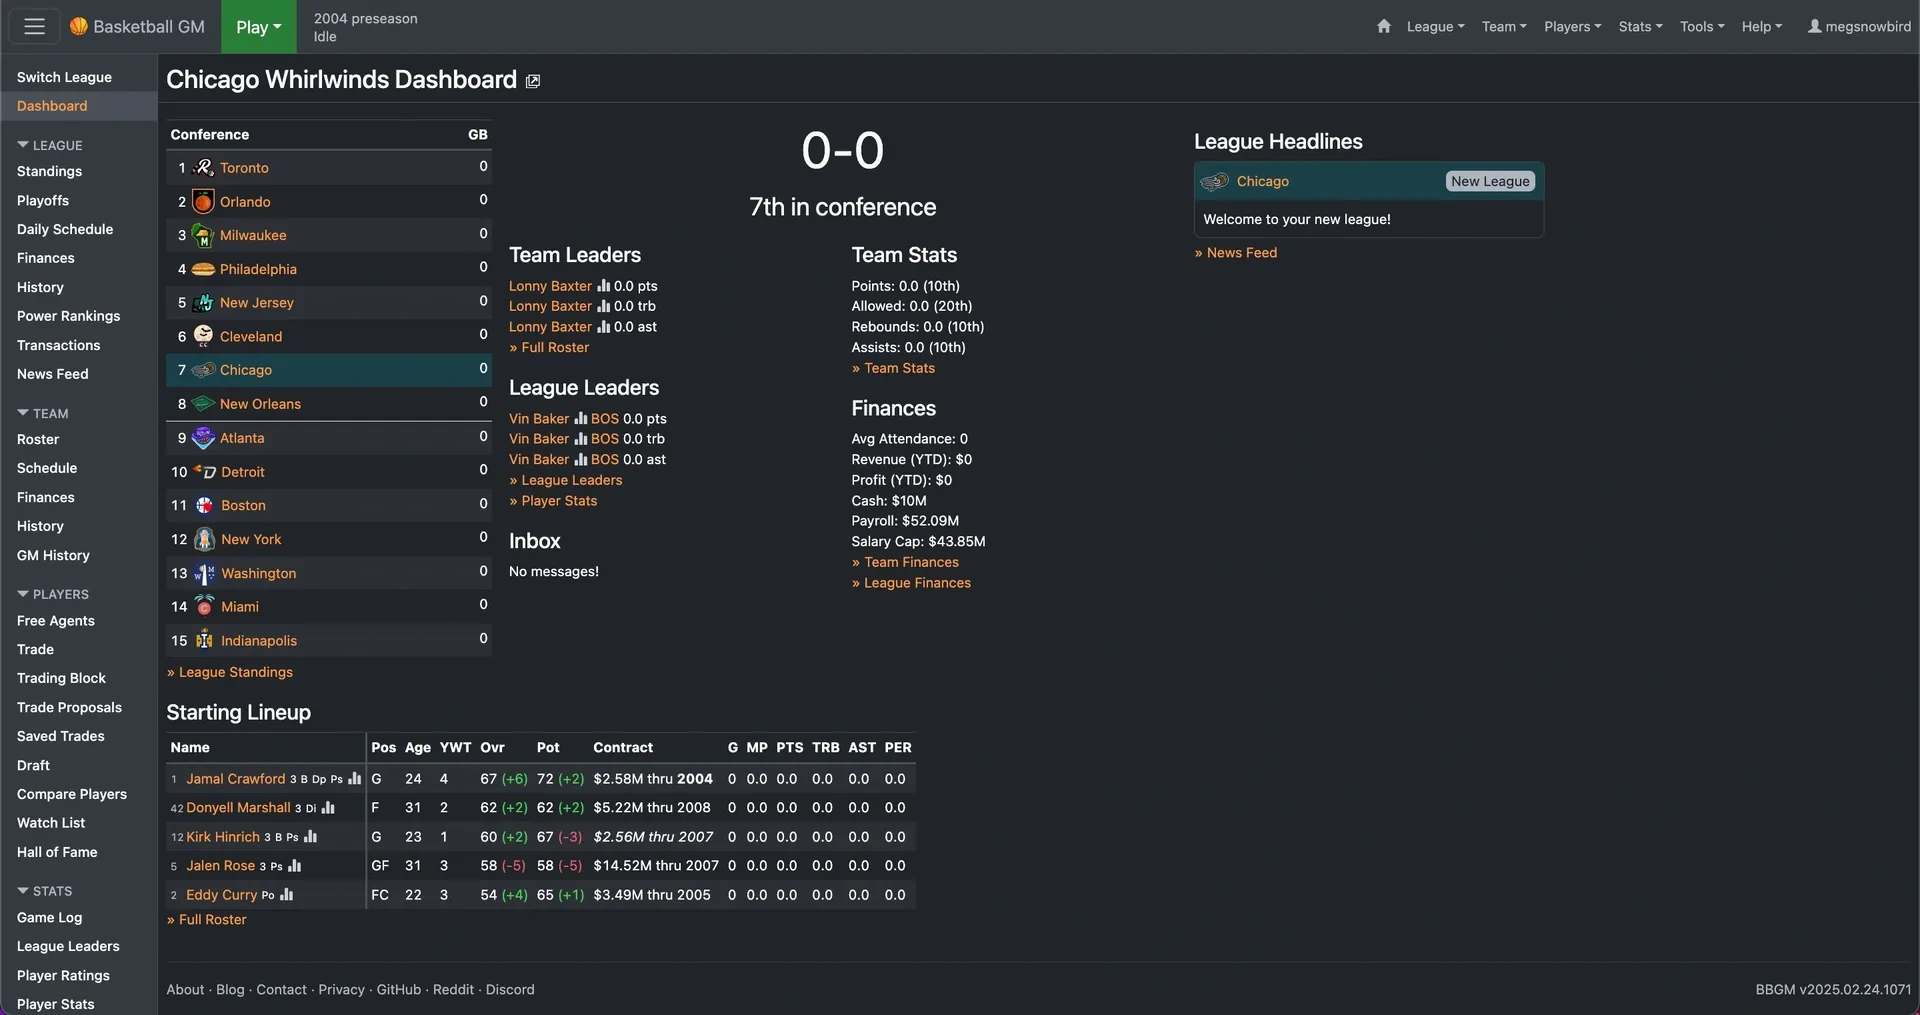
Task: Click the home icon in top navbar
Action: pos(1384,27)
